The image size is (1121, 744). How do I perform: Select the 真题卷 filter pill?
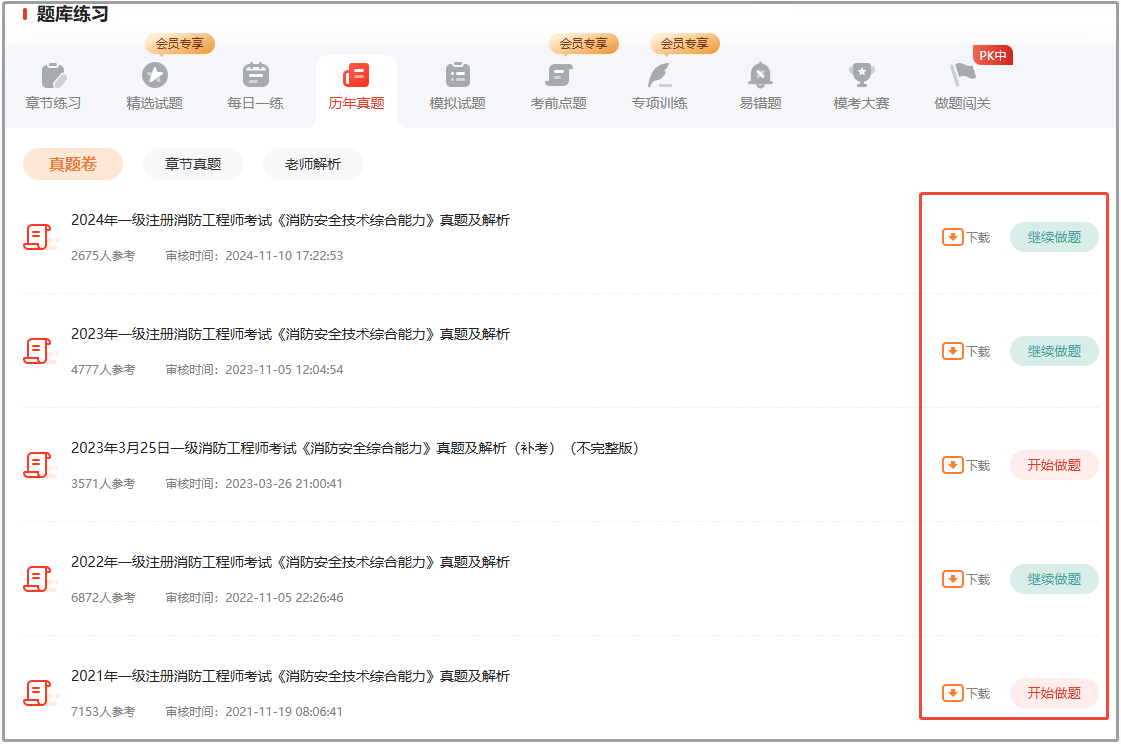click(73, 164)
